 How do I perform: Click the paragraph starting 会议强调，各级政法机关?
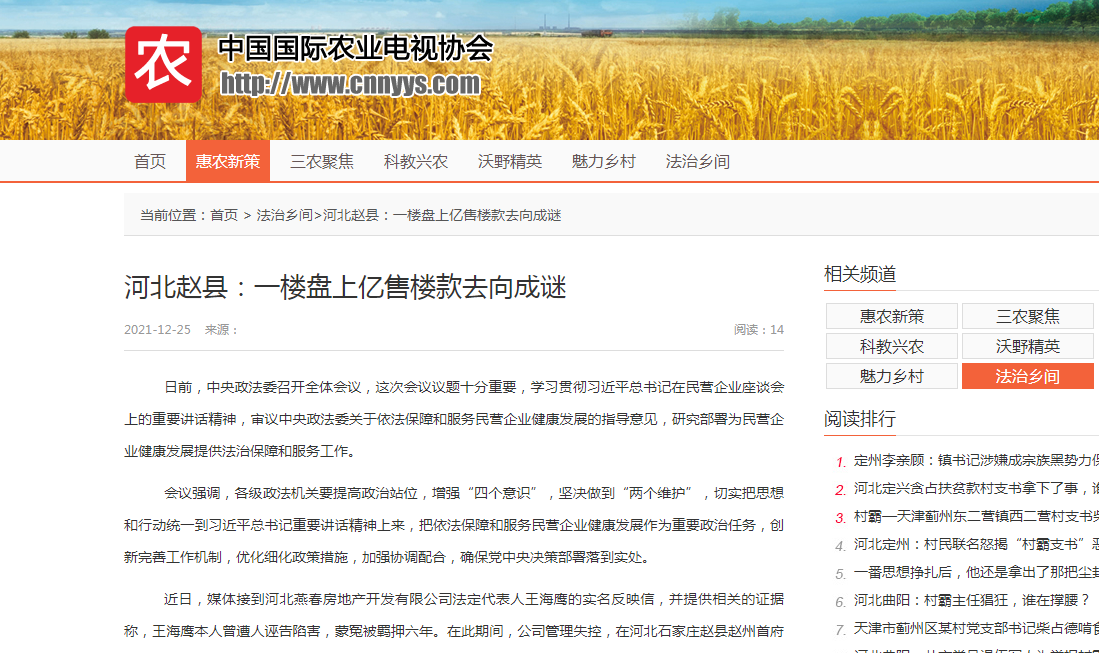(454, 525)
